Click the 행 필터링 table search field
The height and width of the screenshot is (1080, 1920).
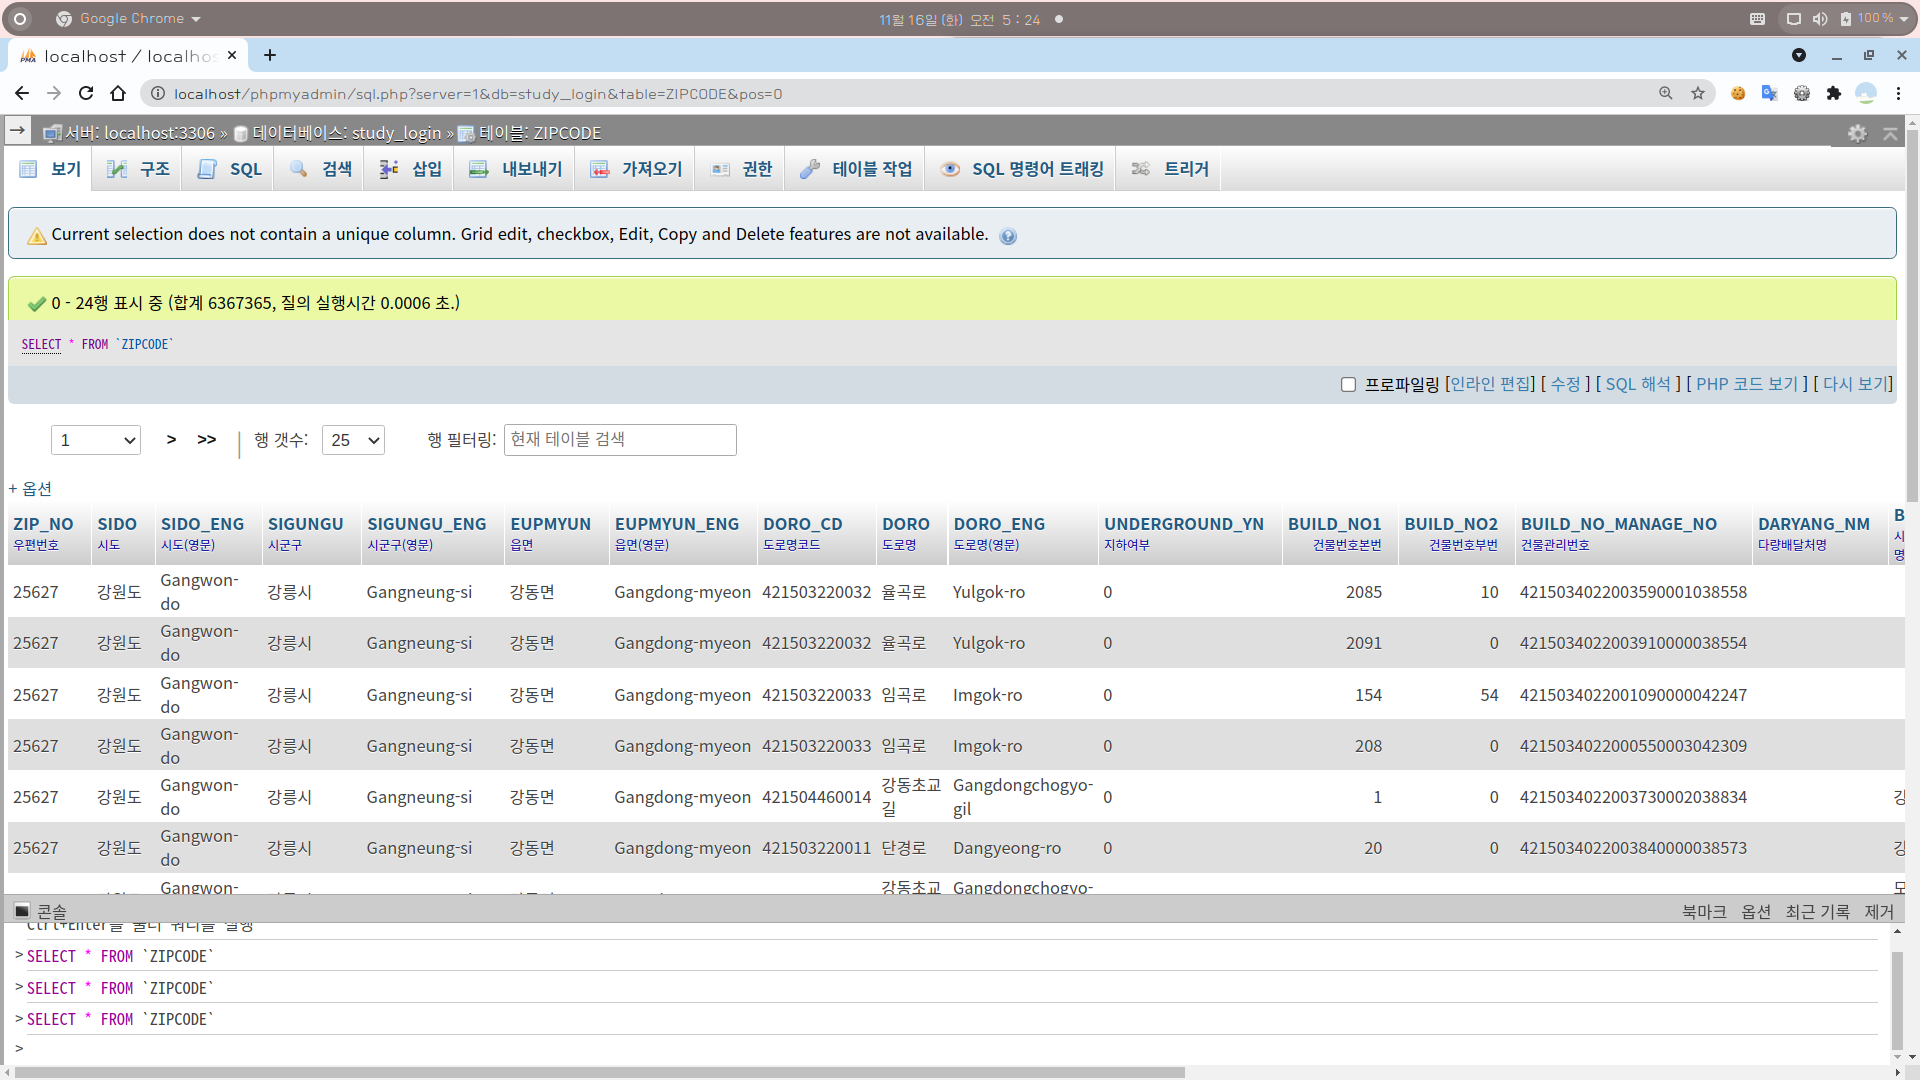[620, 440]
